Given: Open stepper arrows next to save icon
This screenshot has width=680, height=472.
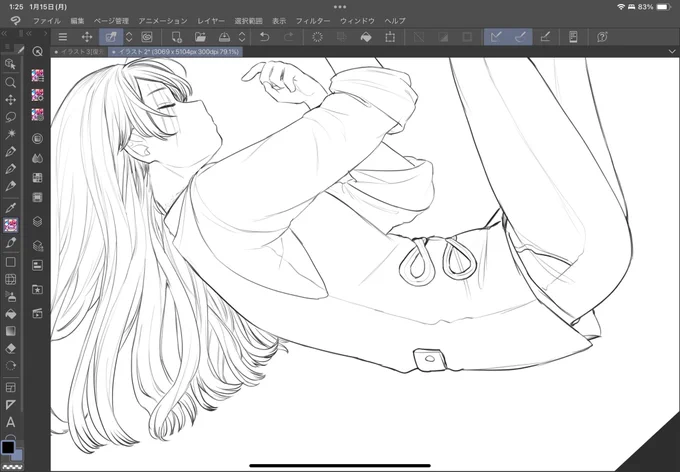Looking at the screenshot, I should (242, 37).
